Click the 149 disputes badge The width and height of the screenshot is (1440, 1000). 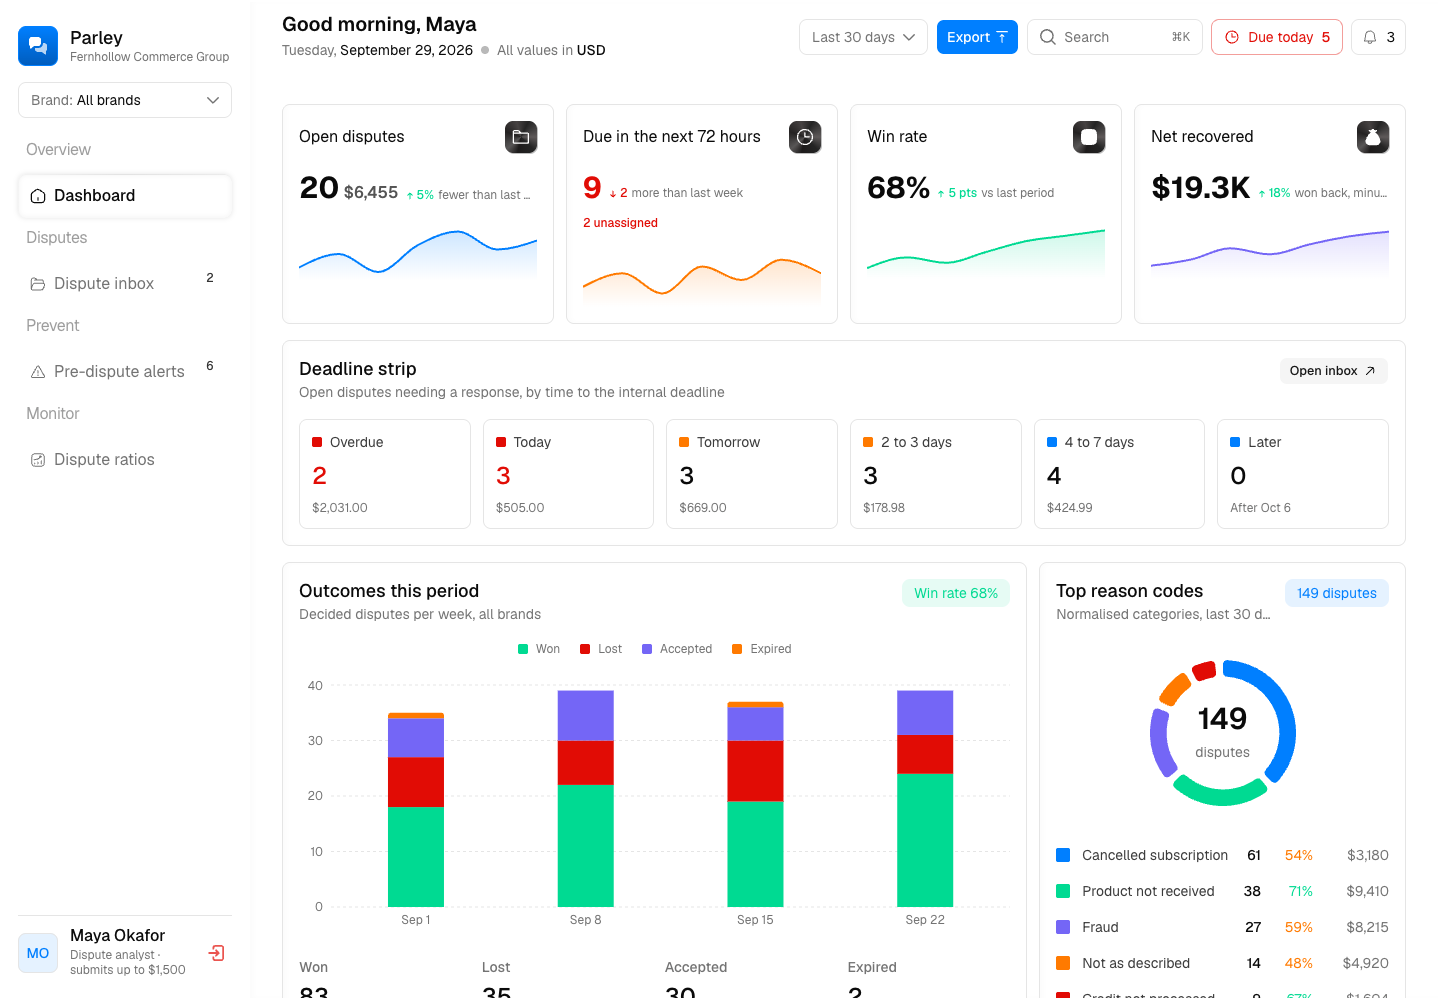pyautogui.click(x=1337, y=593)
